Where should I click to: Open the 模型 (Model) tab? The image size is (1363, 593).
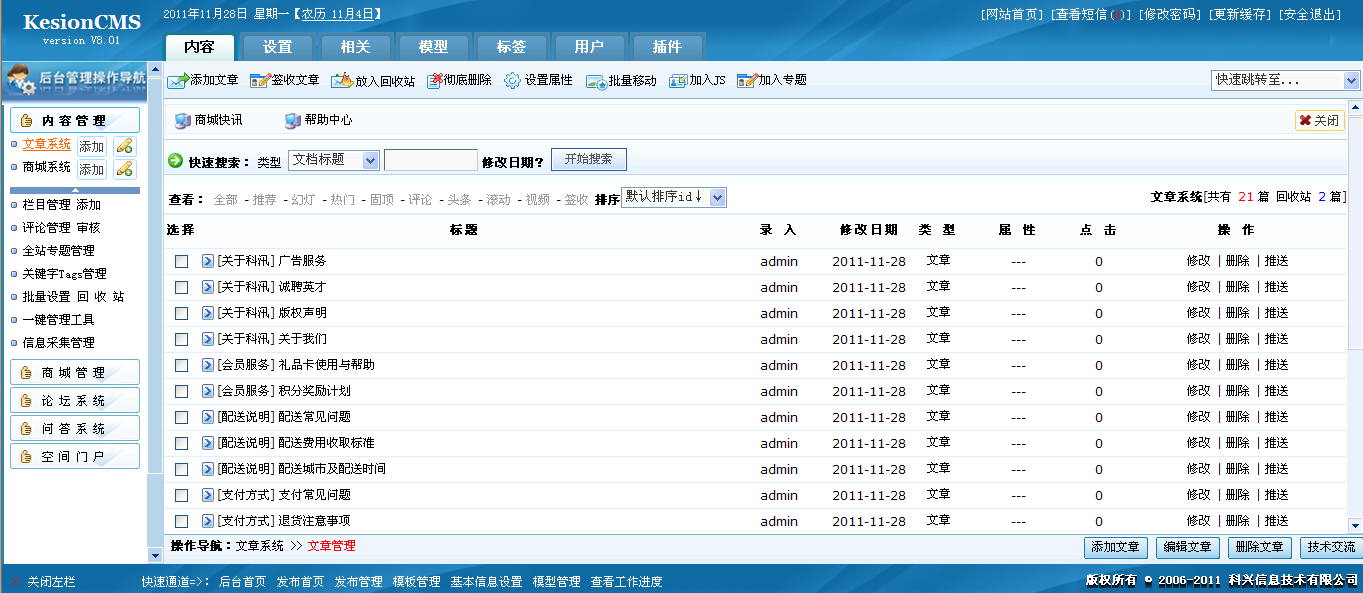pos(433,45)
